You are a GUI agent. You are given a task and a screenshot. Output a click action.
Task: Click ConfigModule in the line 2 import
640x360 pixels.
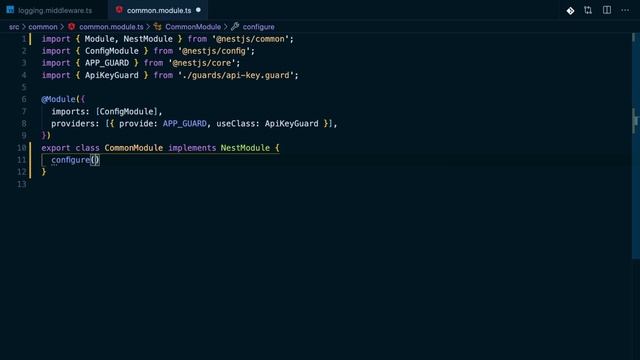tap(111, 51)
